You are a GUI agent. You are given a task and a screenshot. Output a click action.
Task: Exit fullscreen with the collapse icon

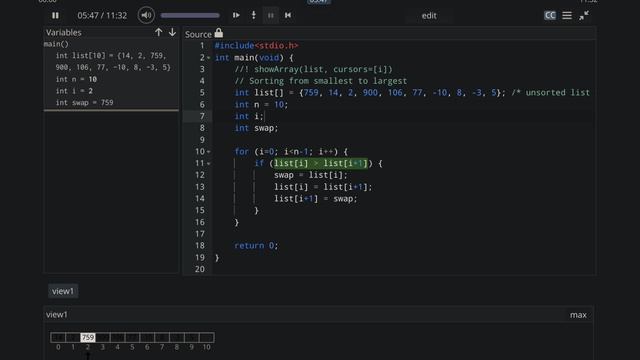pyautogui.click(x=584, y=15)
